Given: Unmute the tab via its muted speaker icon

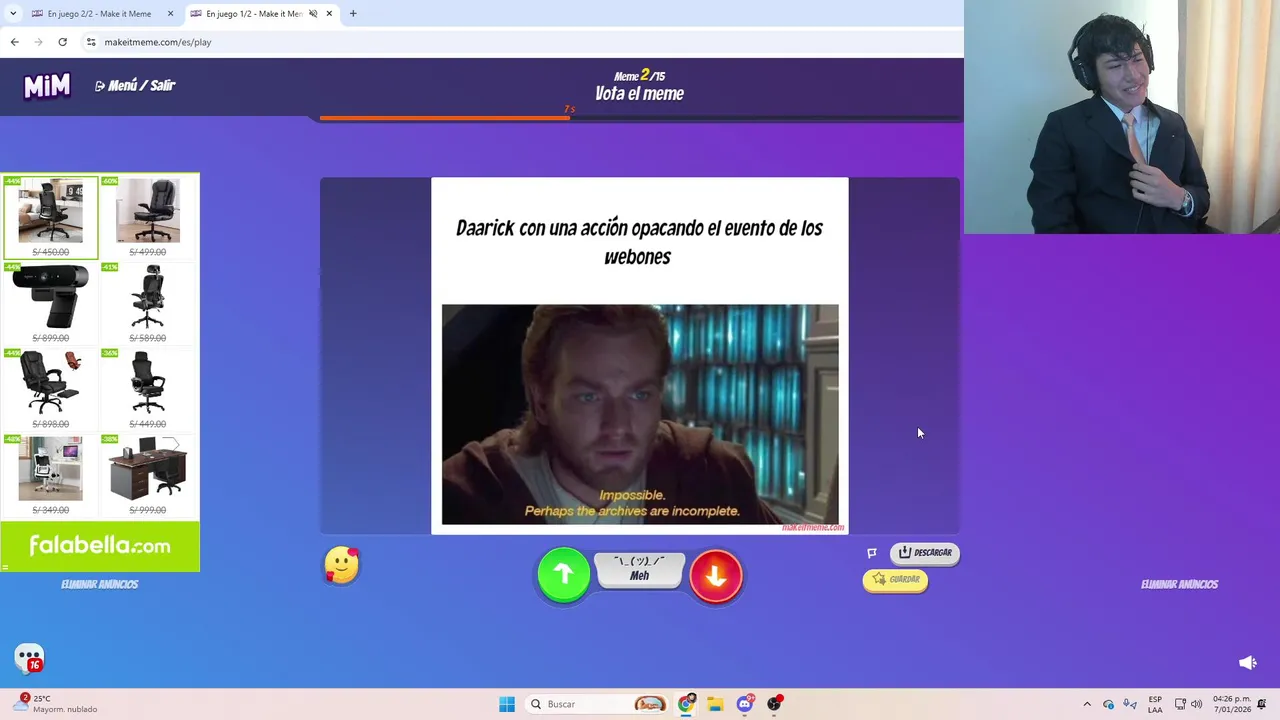Looking at the screenshot, I should click(x=312, y=14).
